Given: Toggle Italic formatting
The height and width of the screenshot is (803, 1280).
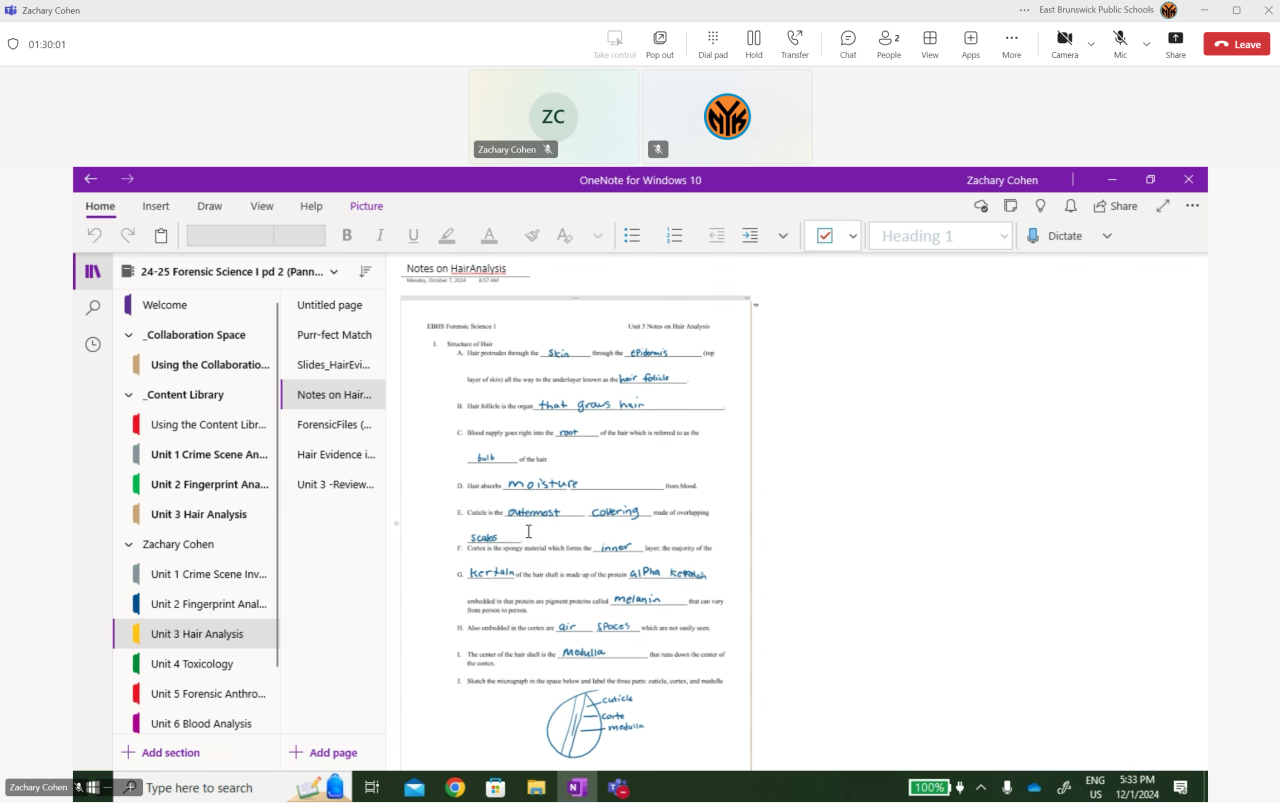Looking at the screenshot, I should coord(380,236).
